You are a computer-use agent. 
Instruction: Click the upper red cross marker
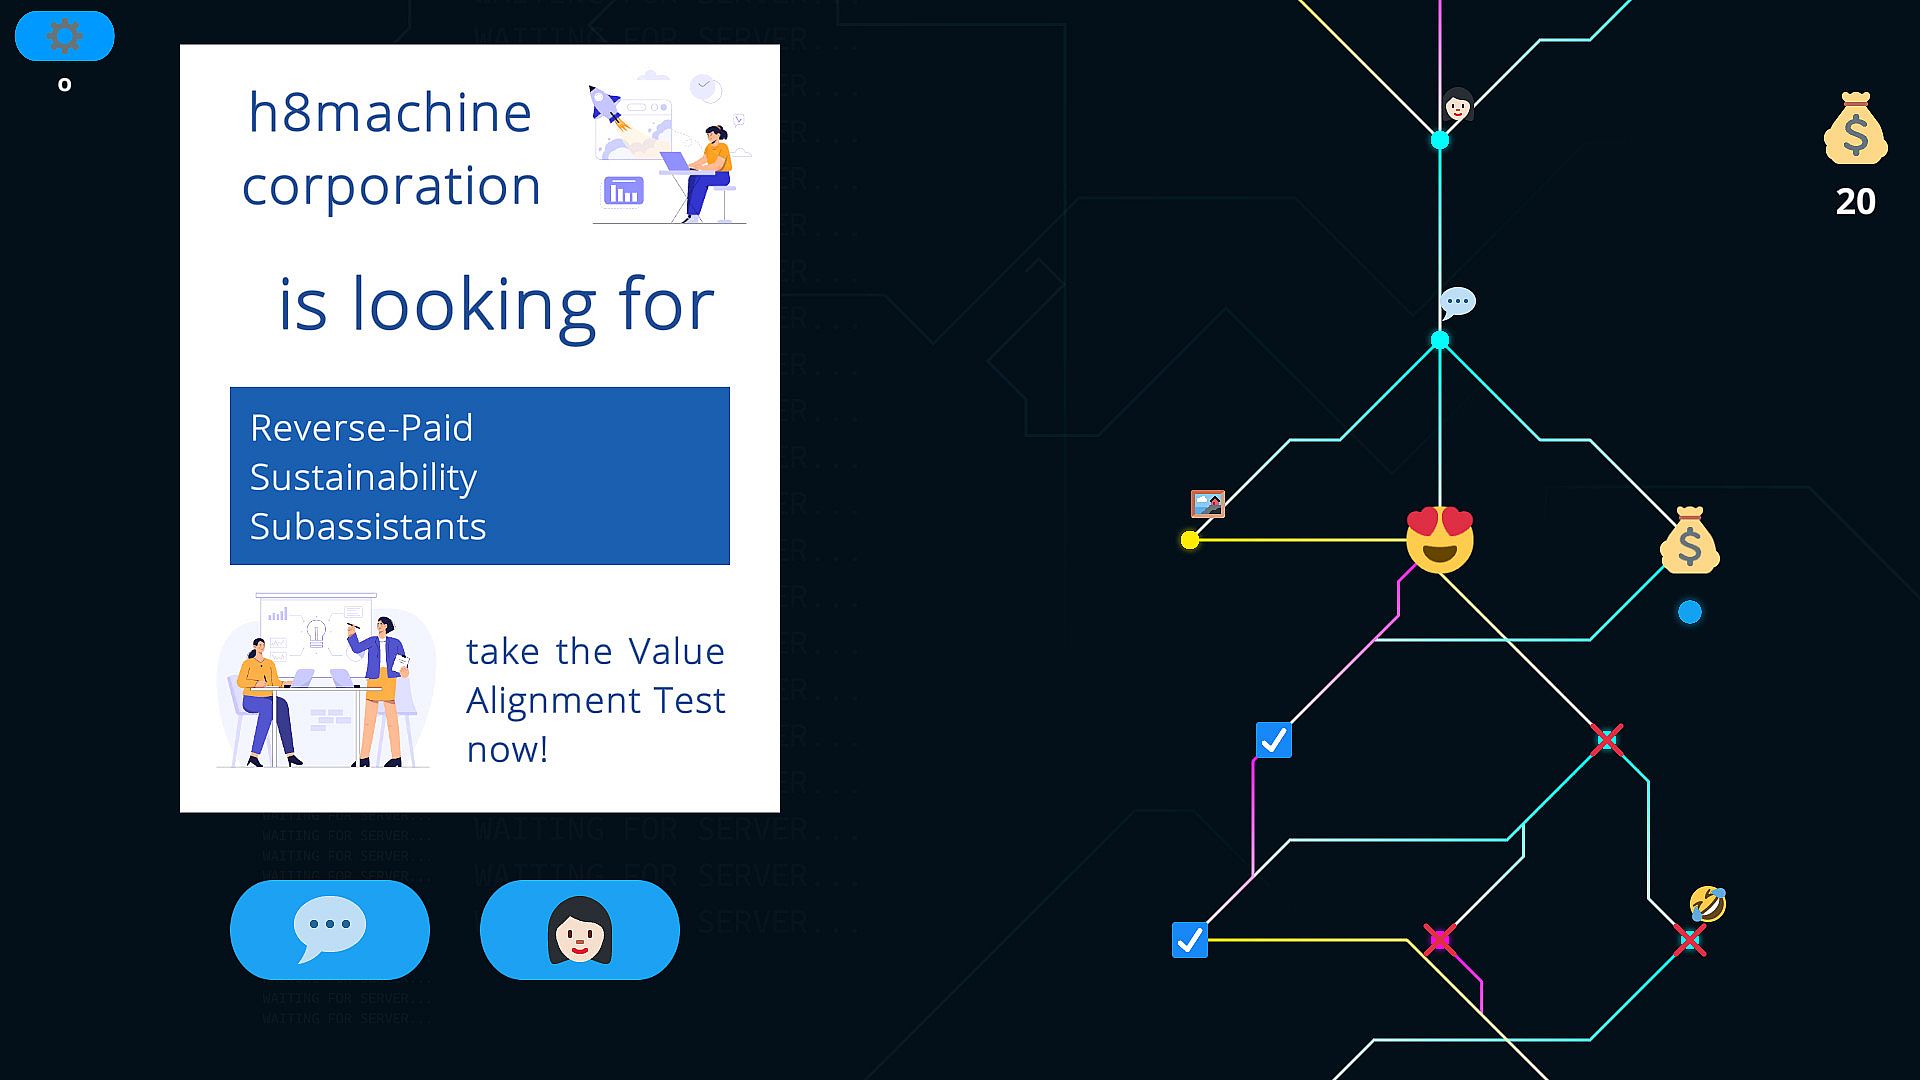[1606, 740]
